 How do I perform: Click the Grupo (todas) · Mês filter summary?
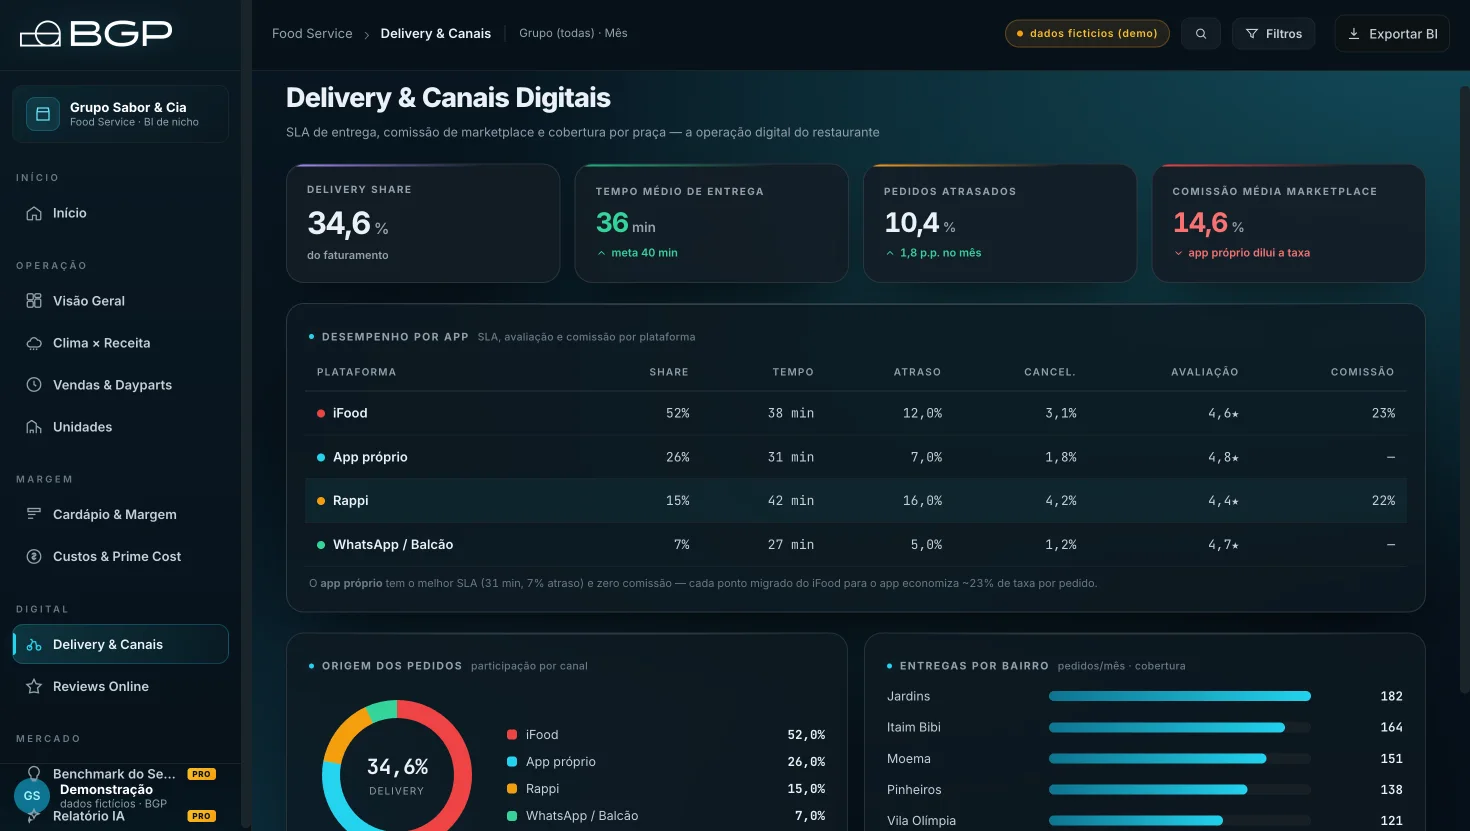(573, 34)
